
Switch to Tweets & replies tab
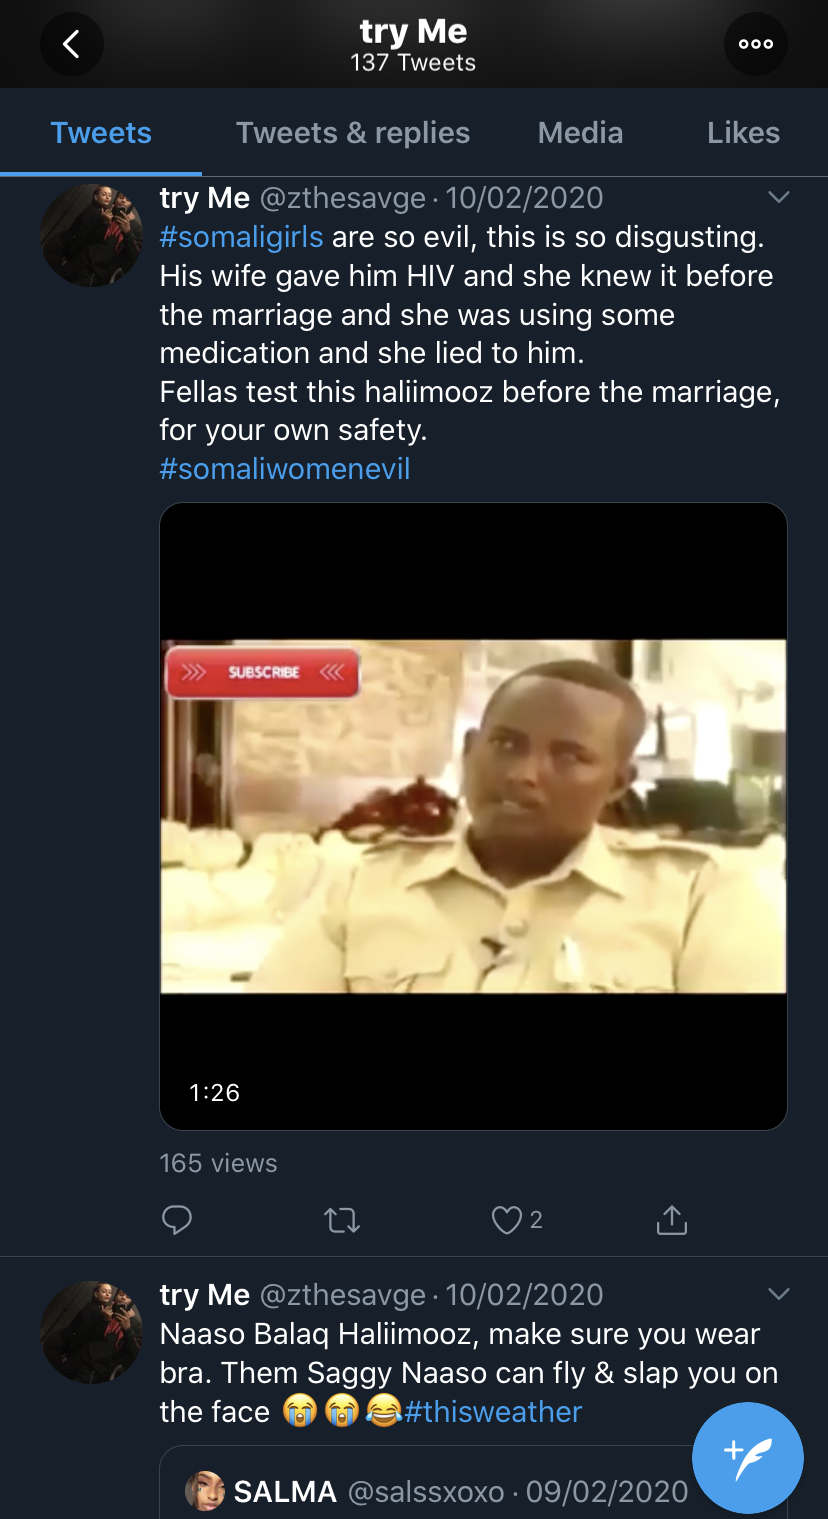(x=353, y=133)
